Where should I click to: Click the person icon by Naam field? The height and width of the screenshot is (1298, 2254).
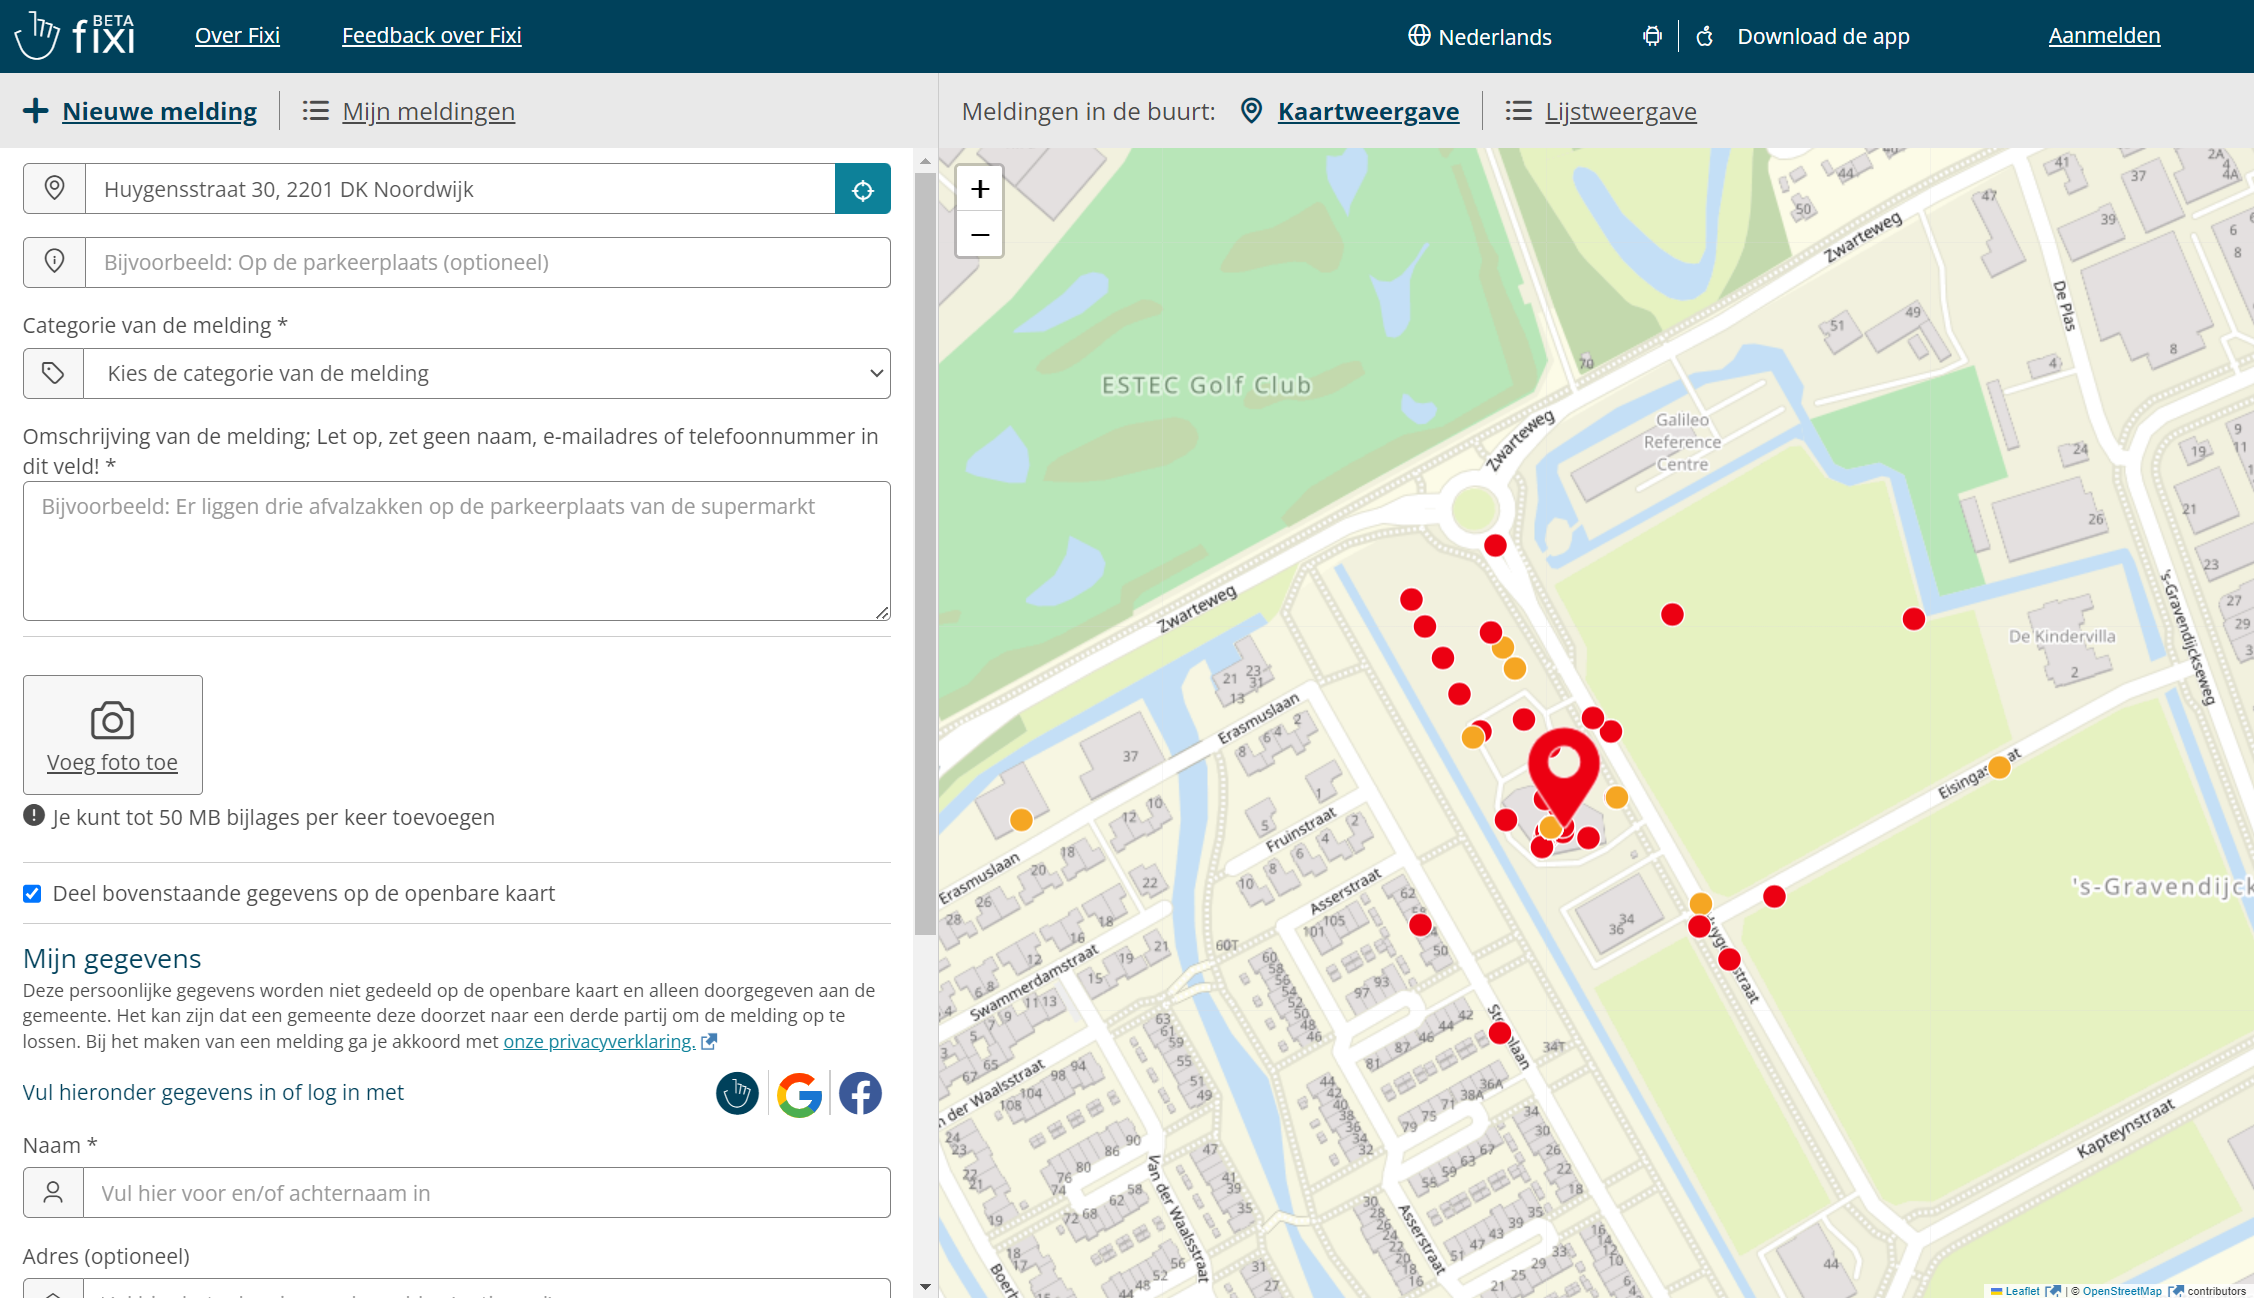click(54, 1192)
